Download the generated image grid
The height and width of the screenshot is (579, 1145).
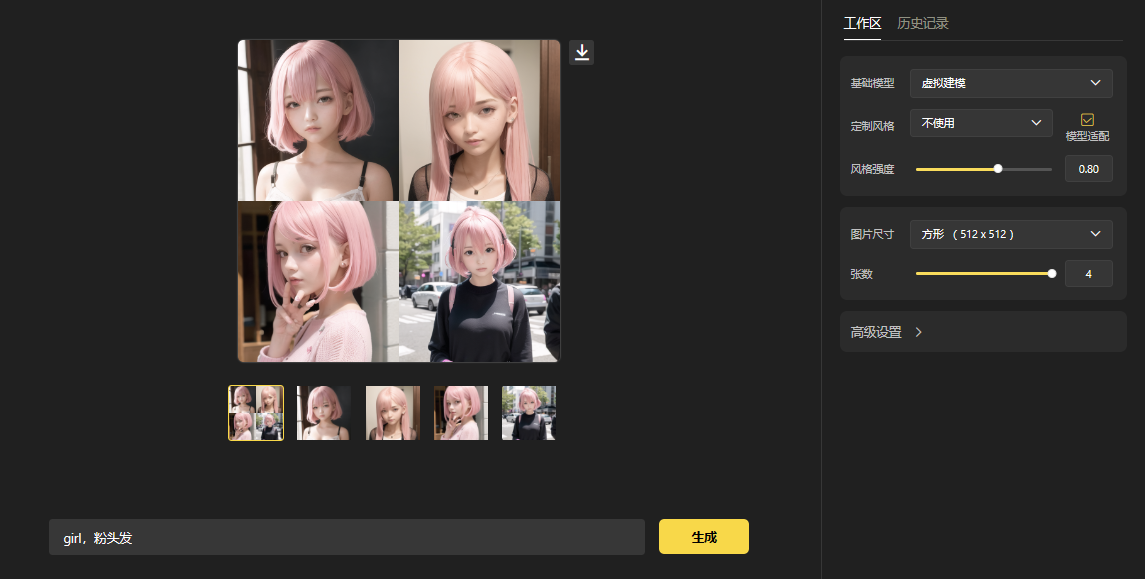click(x=581, y=53)
